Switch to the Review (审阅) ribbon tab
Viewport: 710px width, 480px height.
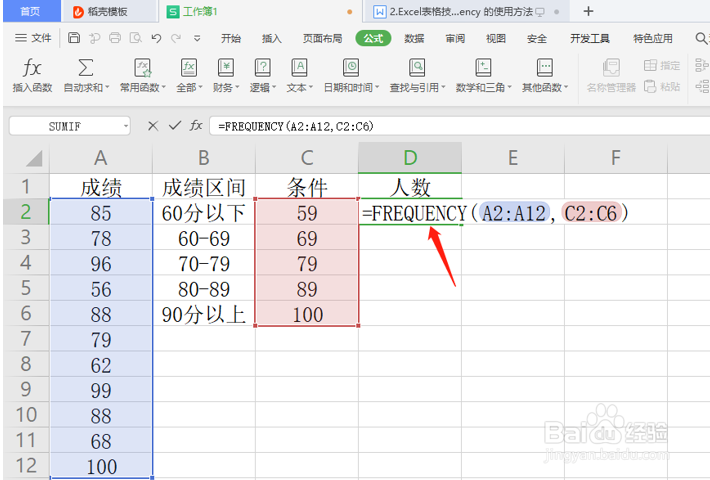(455, 38)
